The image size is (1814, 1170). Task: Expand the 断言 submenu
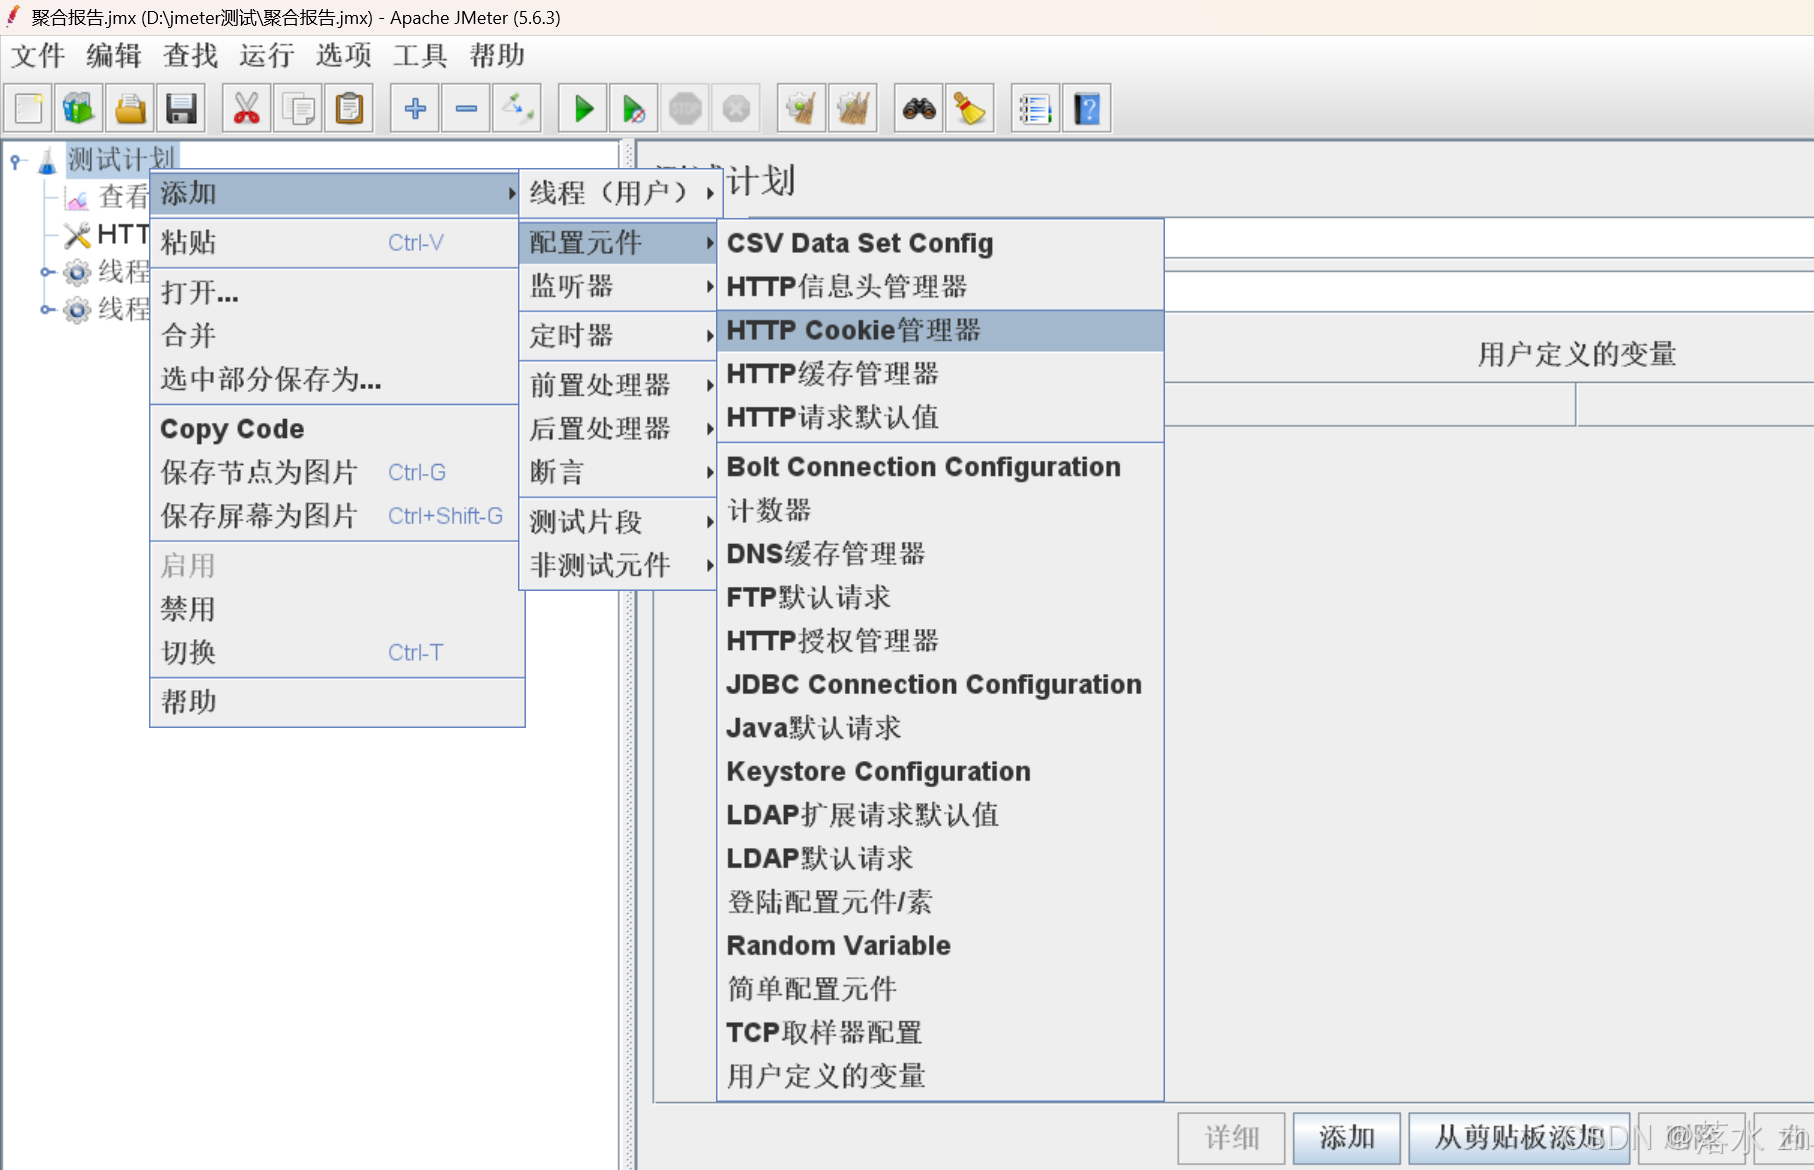coord(618,472)
